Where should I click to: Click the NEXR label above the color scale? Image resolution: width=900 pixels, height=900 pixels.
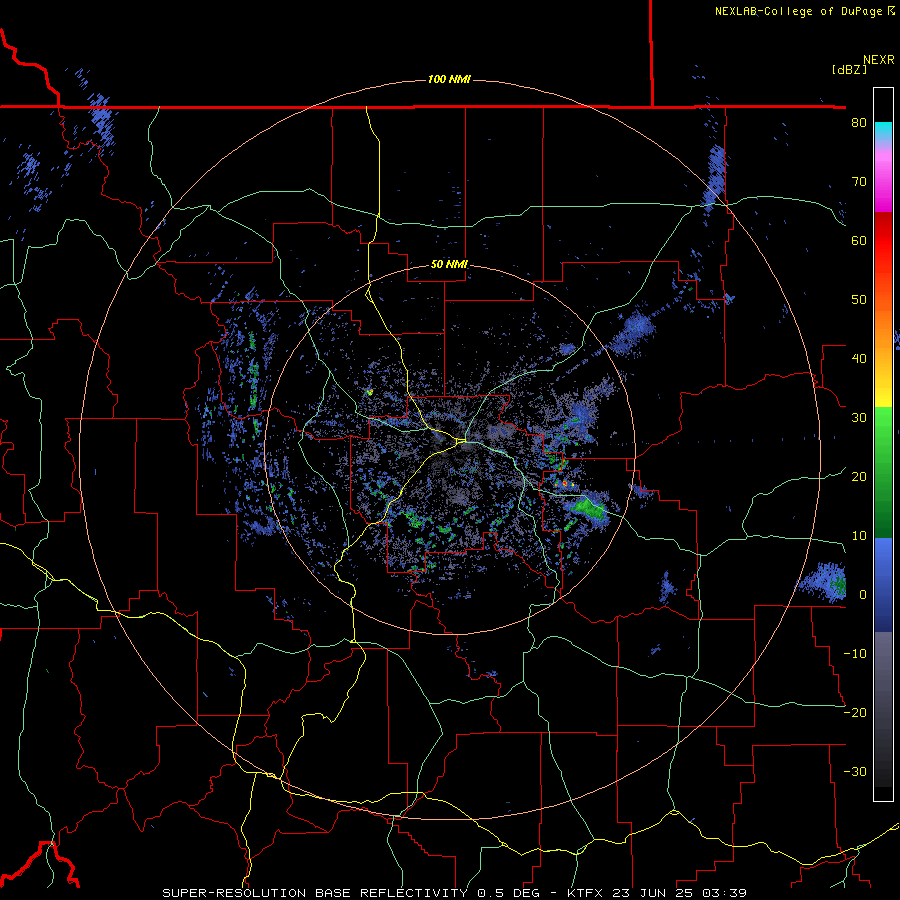click(879, 60)
